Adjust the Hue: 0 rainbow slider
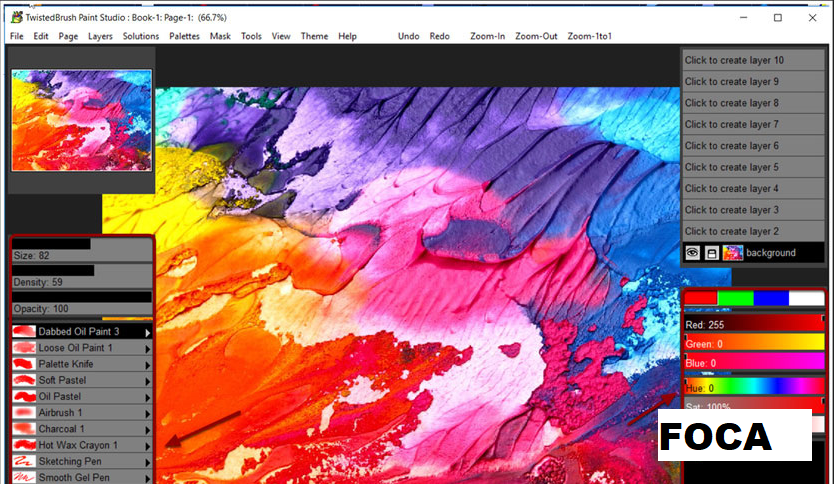Viewport: 835px width, 484px height. point(754,387)
